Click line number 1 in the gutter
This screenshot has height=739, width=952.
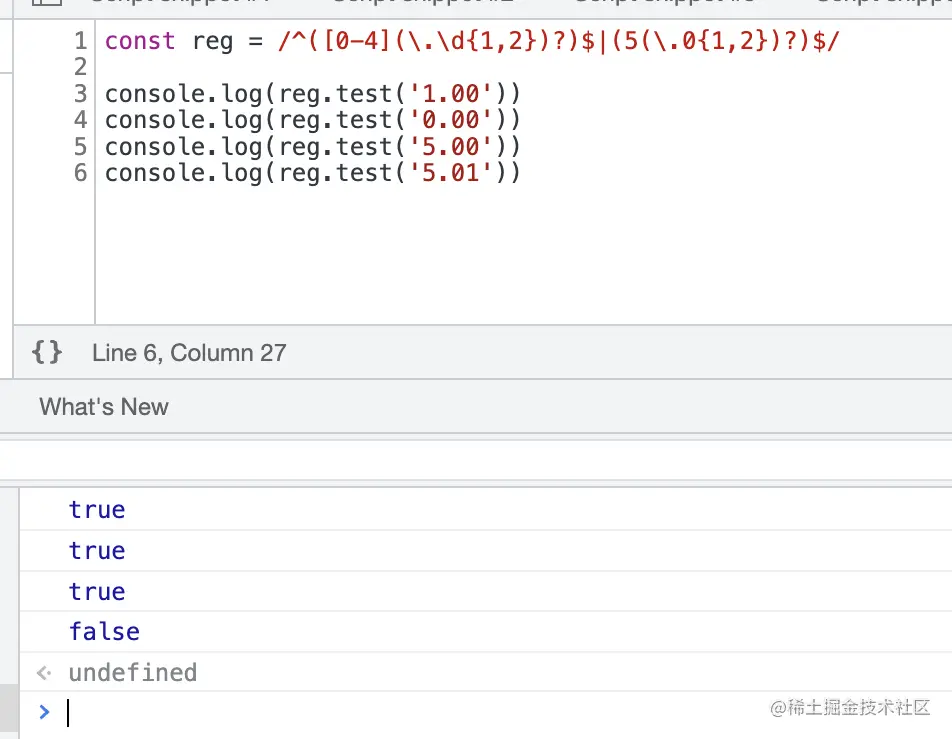(x=79, y=41)
